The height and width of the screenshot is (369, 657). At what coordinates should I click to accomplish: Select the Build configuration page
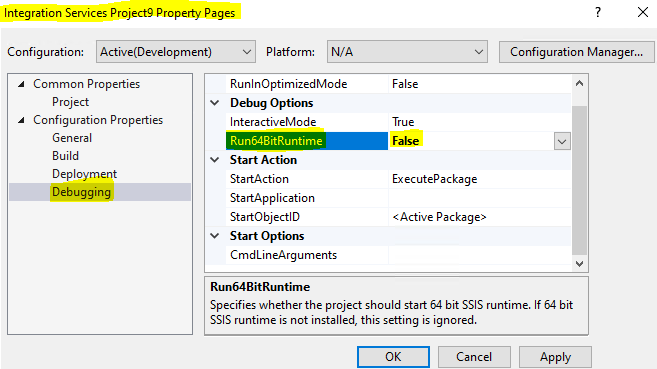(65, 156)
